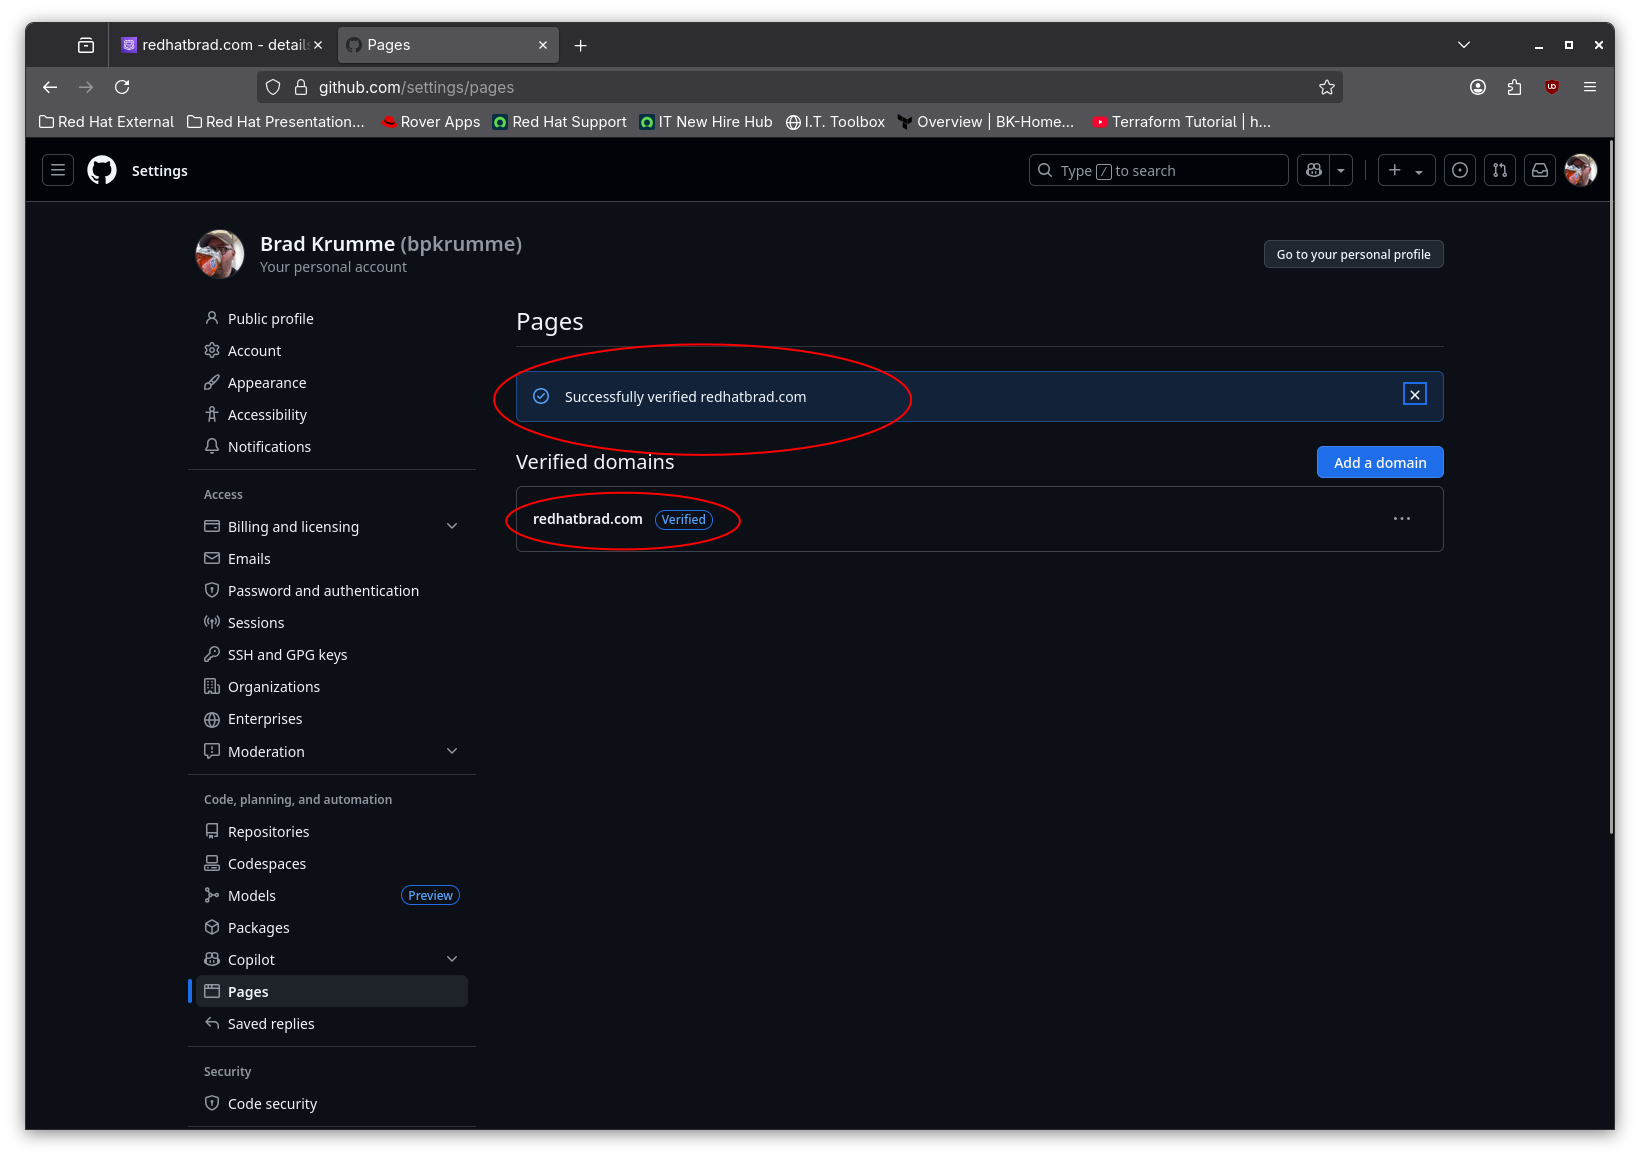Open Red Hat External bookmark folder

pyautogui.click(x=106, y=122)
